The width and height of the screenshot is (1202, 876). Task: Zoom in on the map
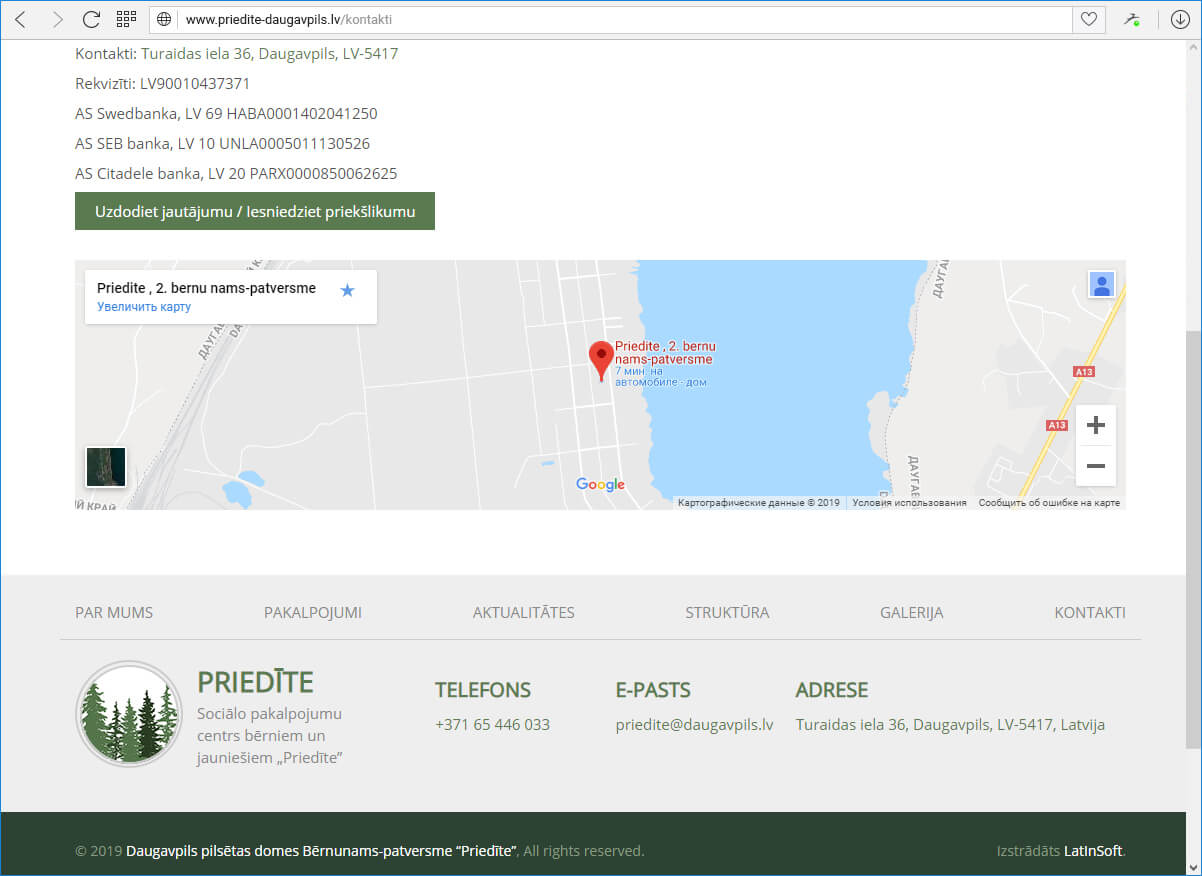[1095, 426]
